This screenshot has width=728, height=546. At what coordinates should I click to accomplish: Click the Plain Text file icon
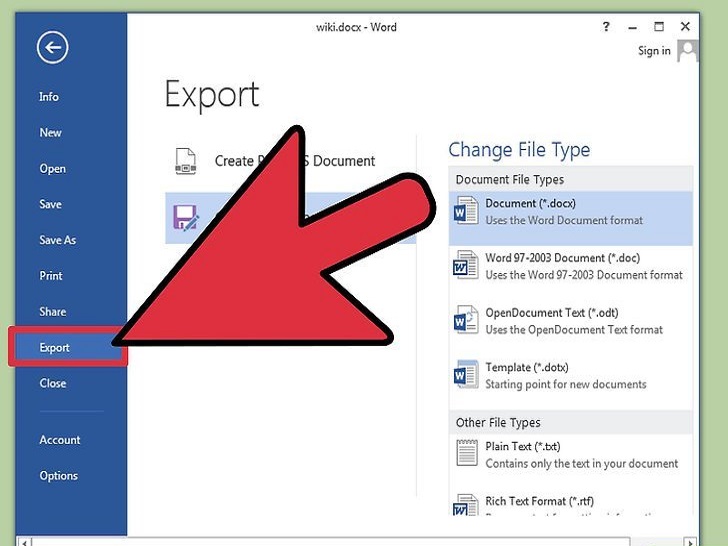467,453
